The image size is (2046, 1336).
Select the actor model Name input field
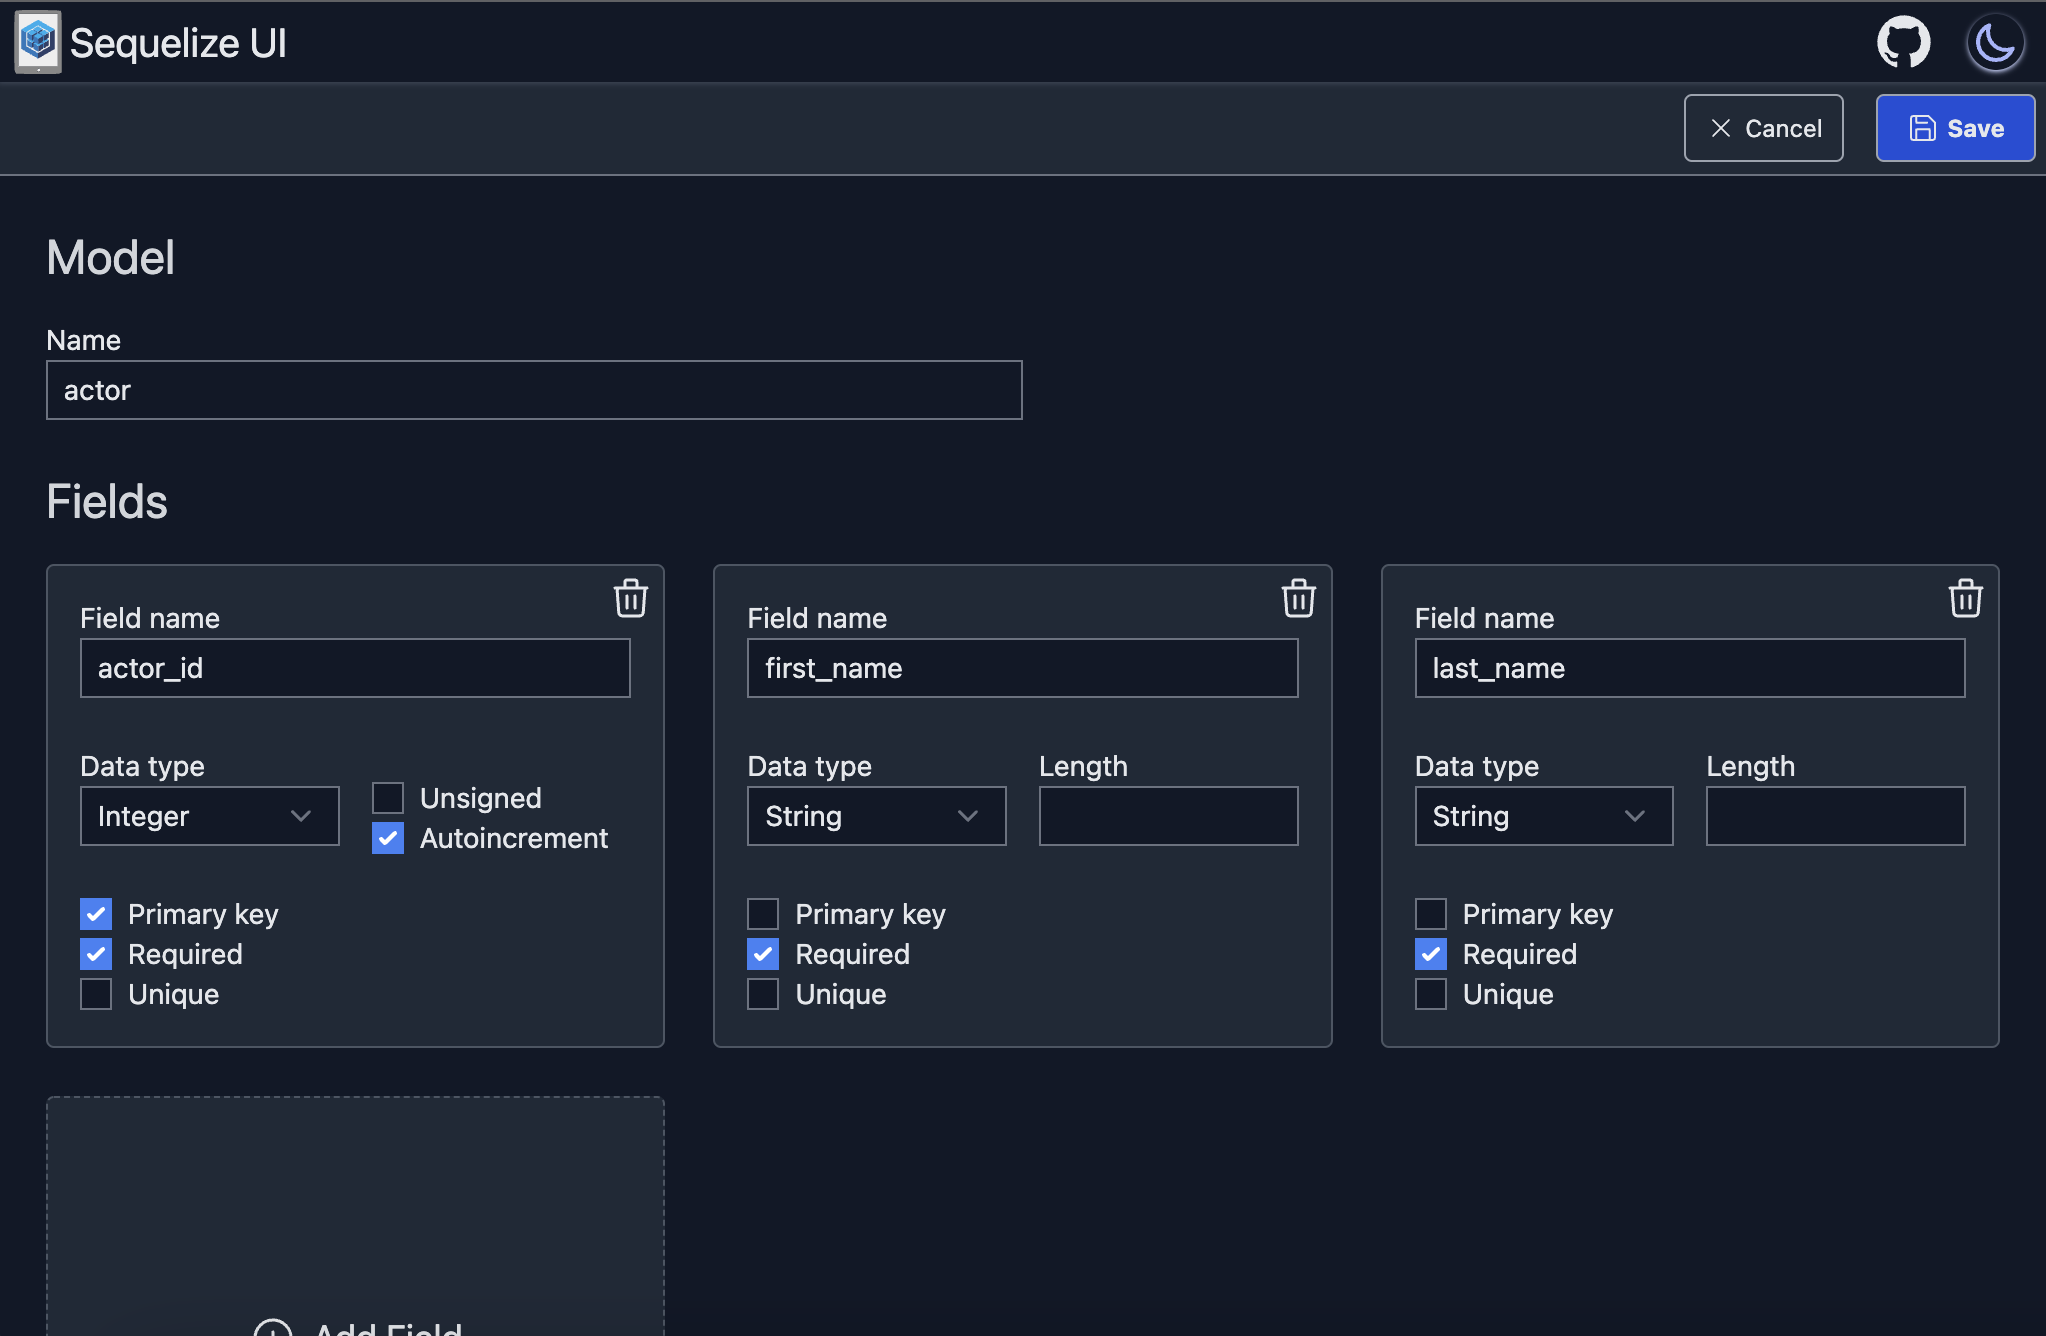pyautogui.click(x=534, y=389)
